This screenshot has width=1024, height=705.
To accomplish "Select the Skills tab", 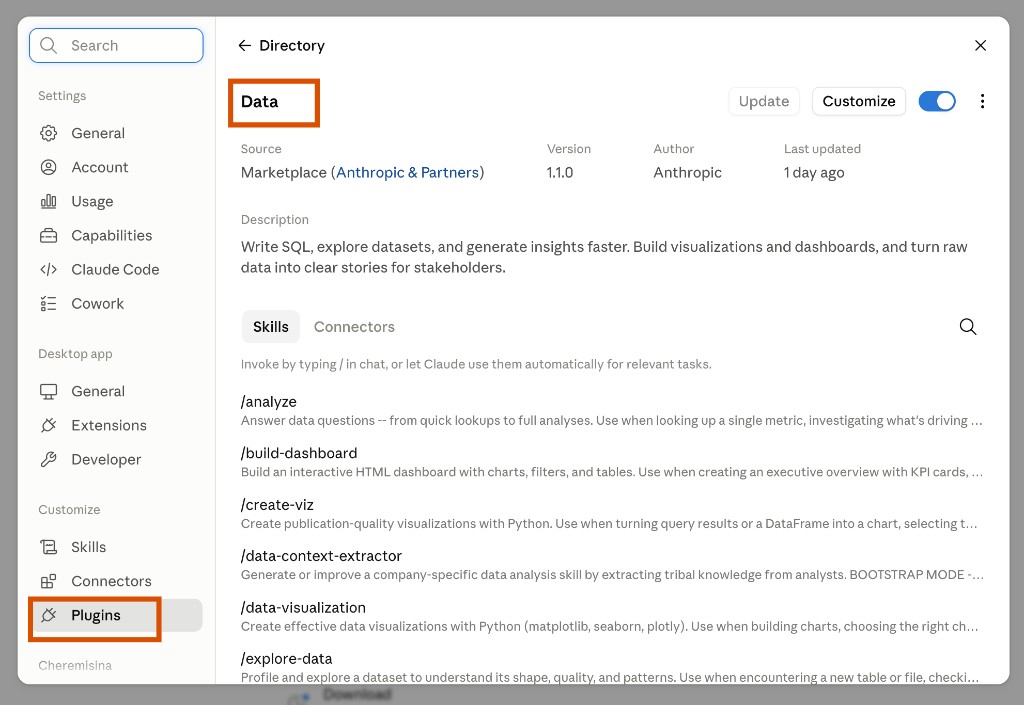I will pos(270,326).
